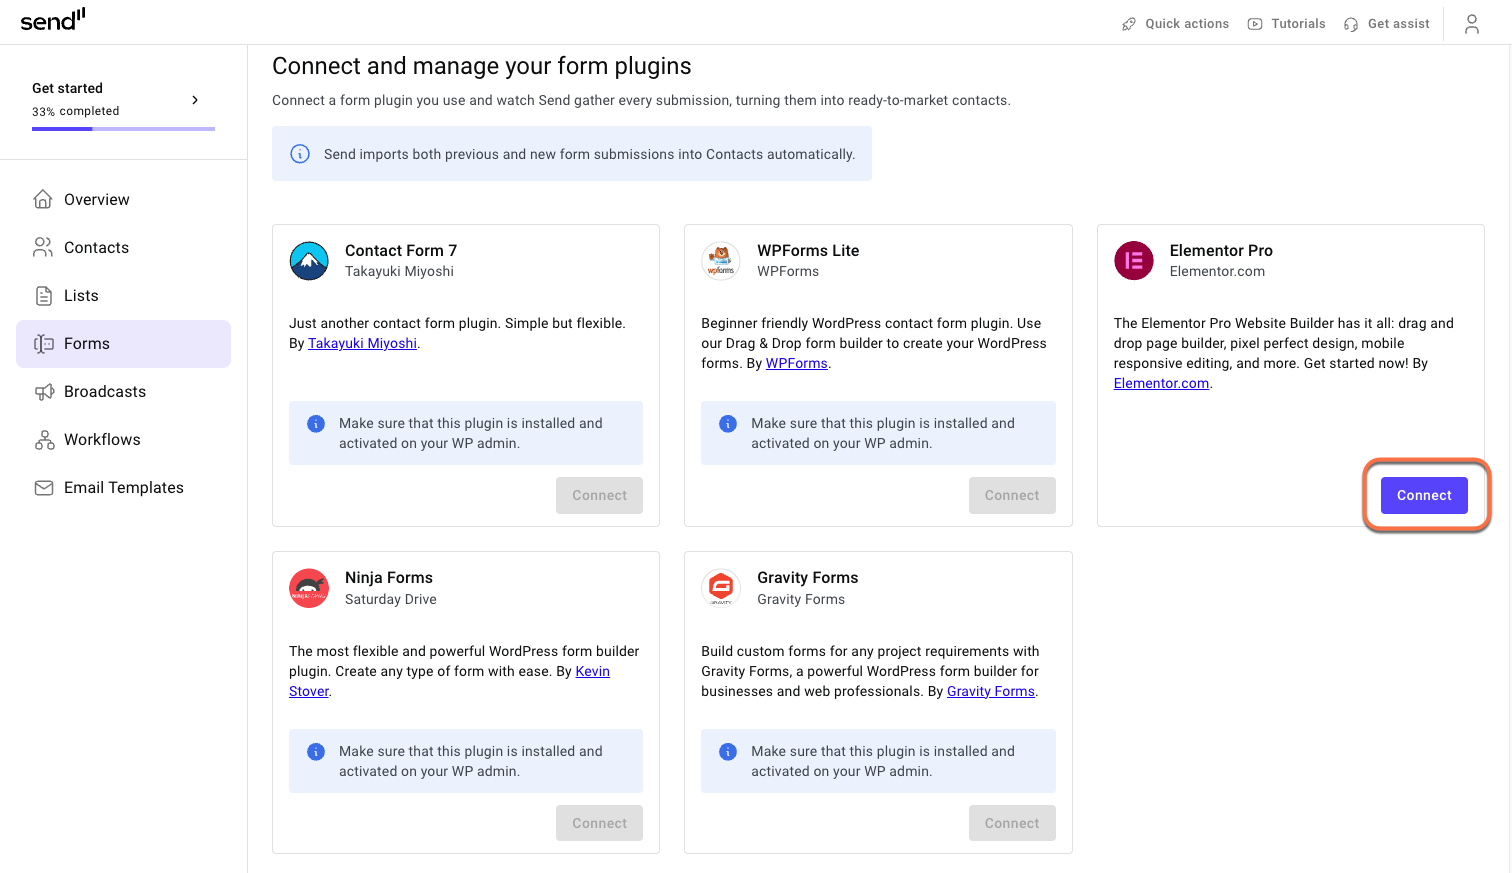This screenshot has width=1512, height=873.
Task: Click the Contacts people icon
Action: 43,247
